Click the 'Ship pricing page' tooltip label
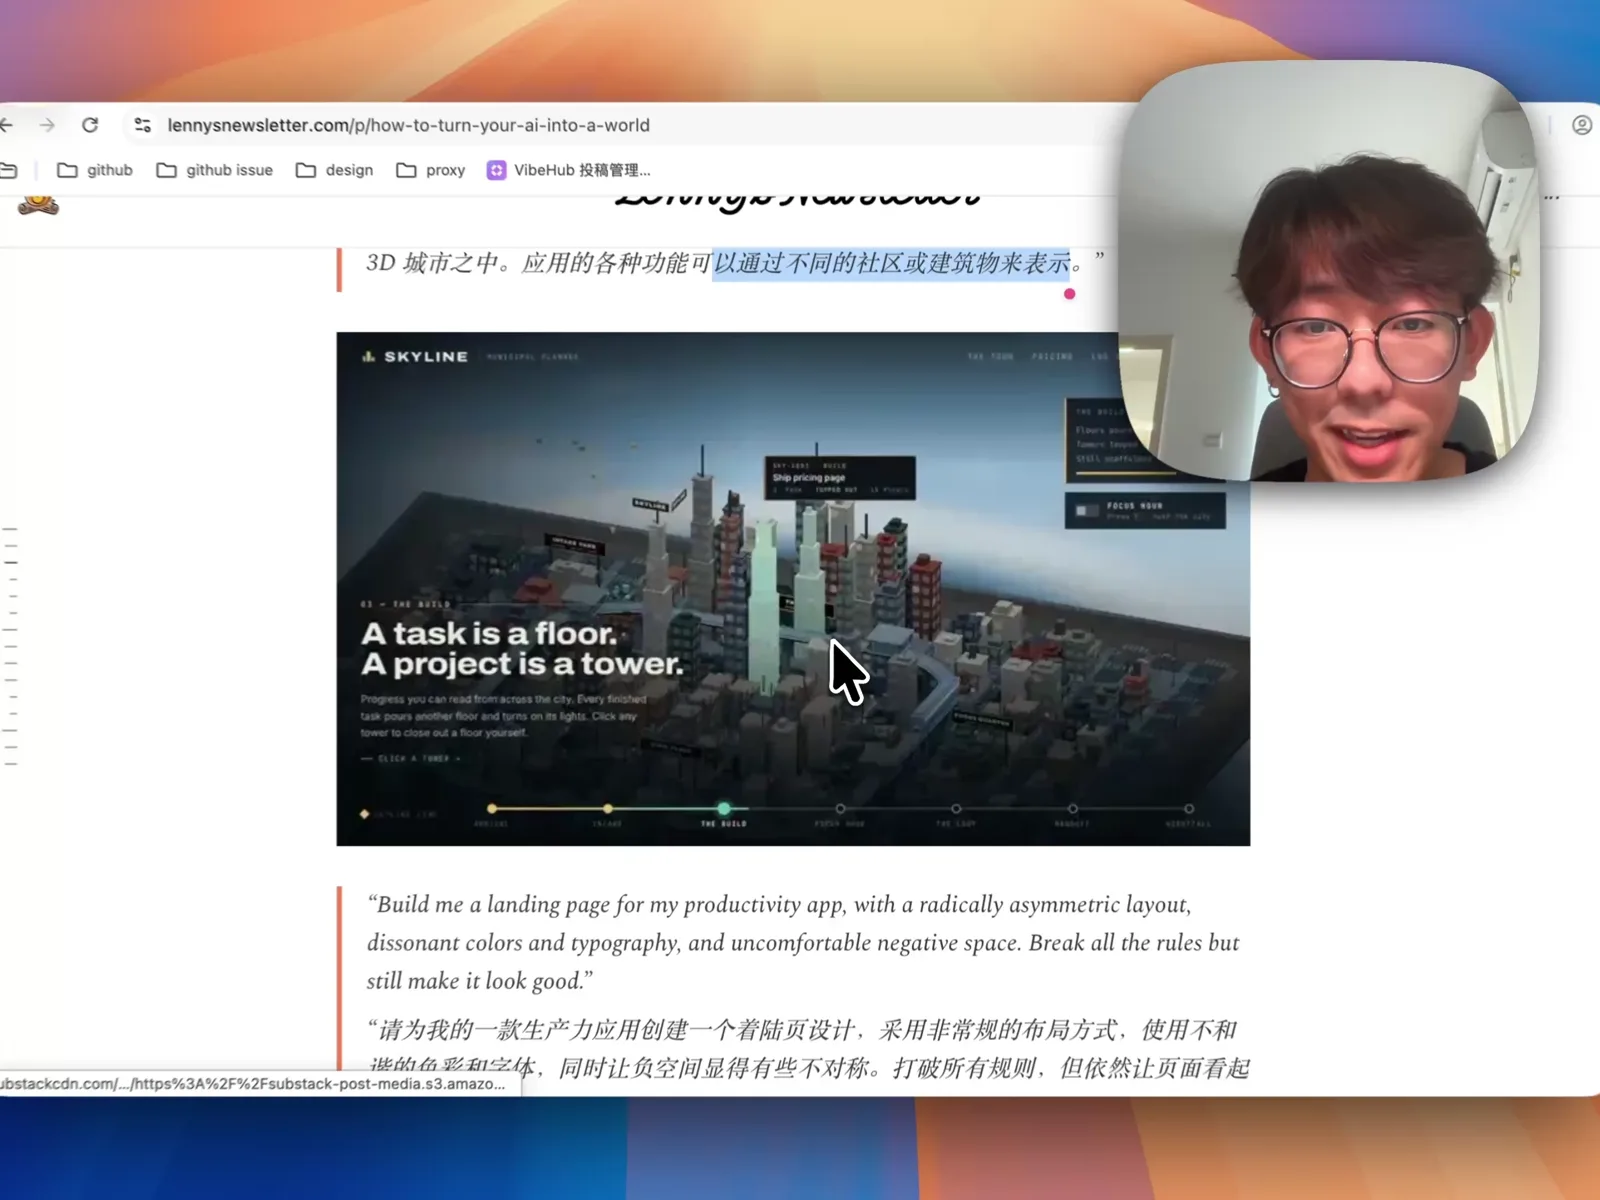The width and height of the screenshot is (1600, 1200). coord(809,478)
